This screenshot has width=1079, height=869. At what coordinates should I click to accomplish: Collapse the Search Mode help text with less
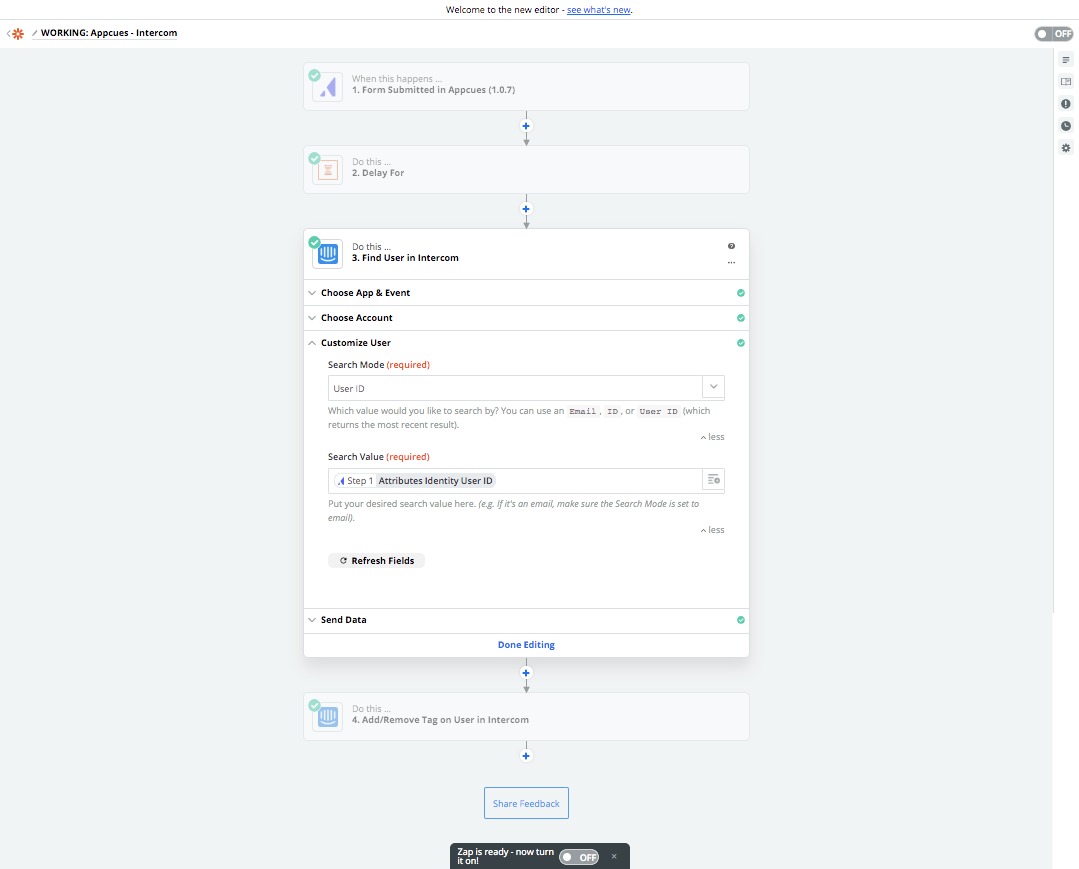pyautogui.click(x=712, y=437)
